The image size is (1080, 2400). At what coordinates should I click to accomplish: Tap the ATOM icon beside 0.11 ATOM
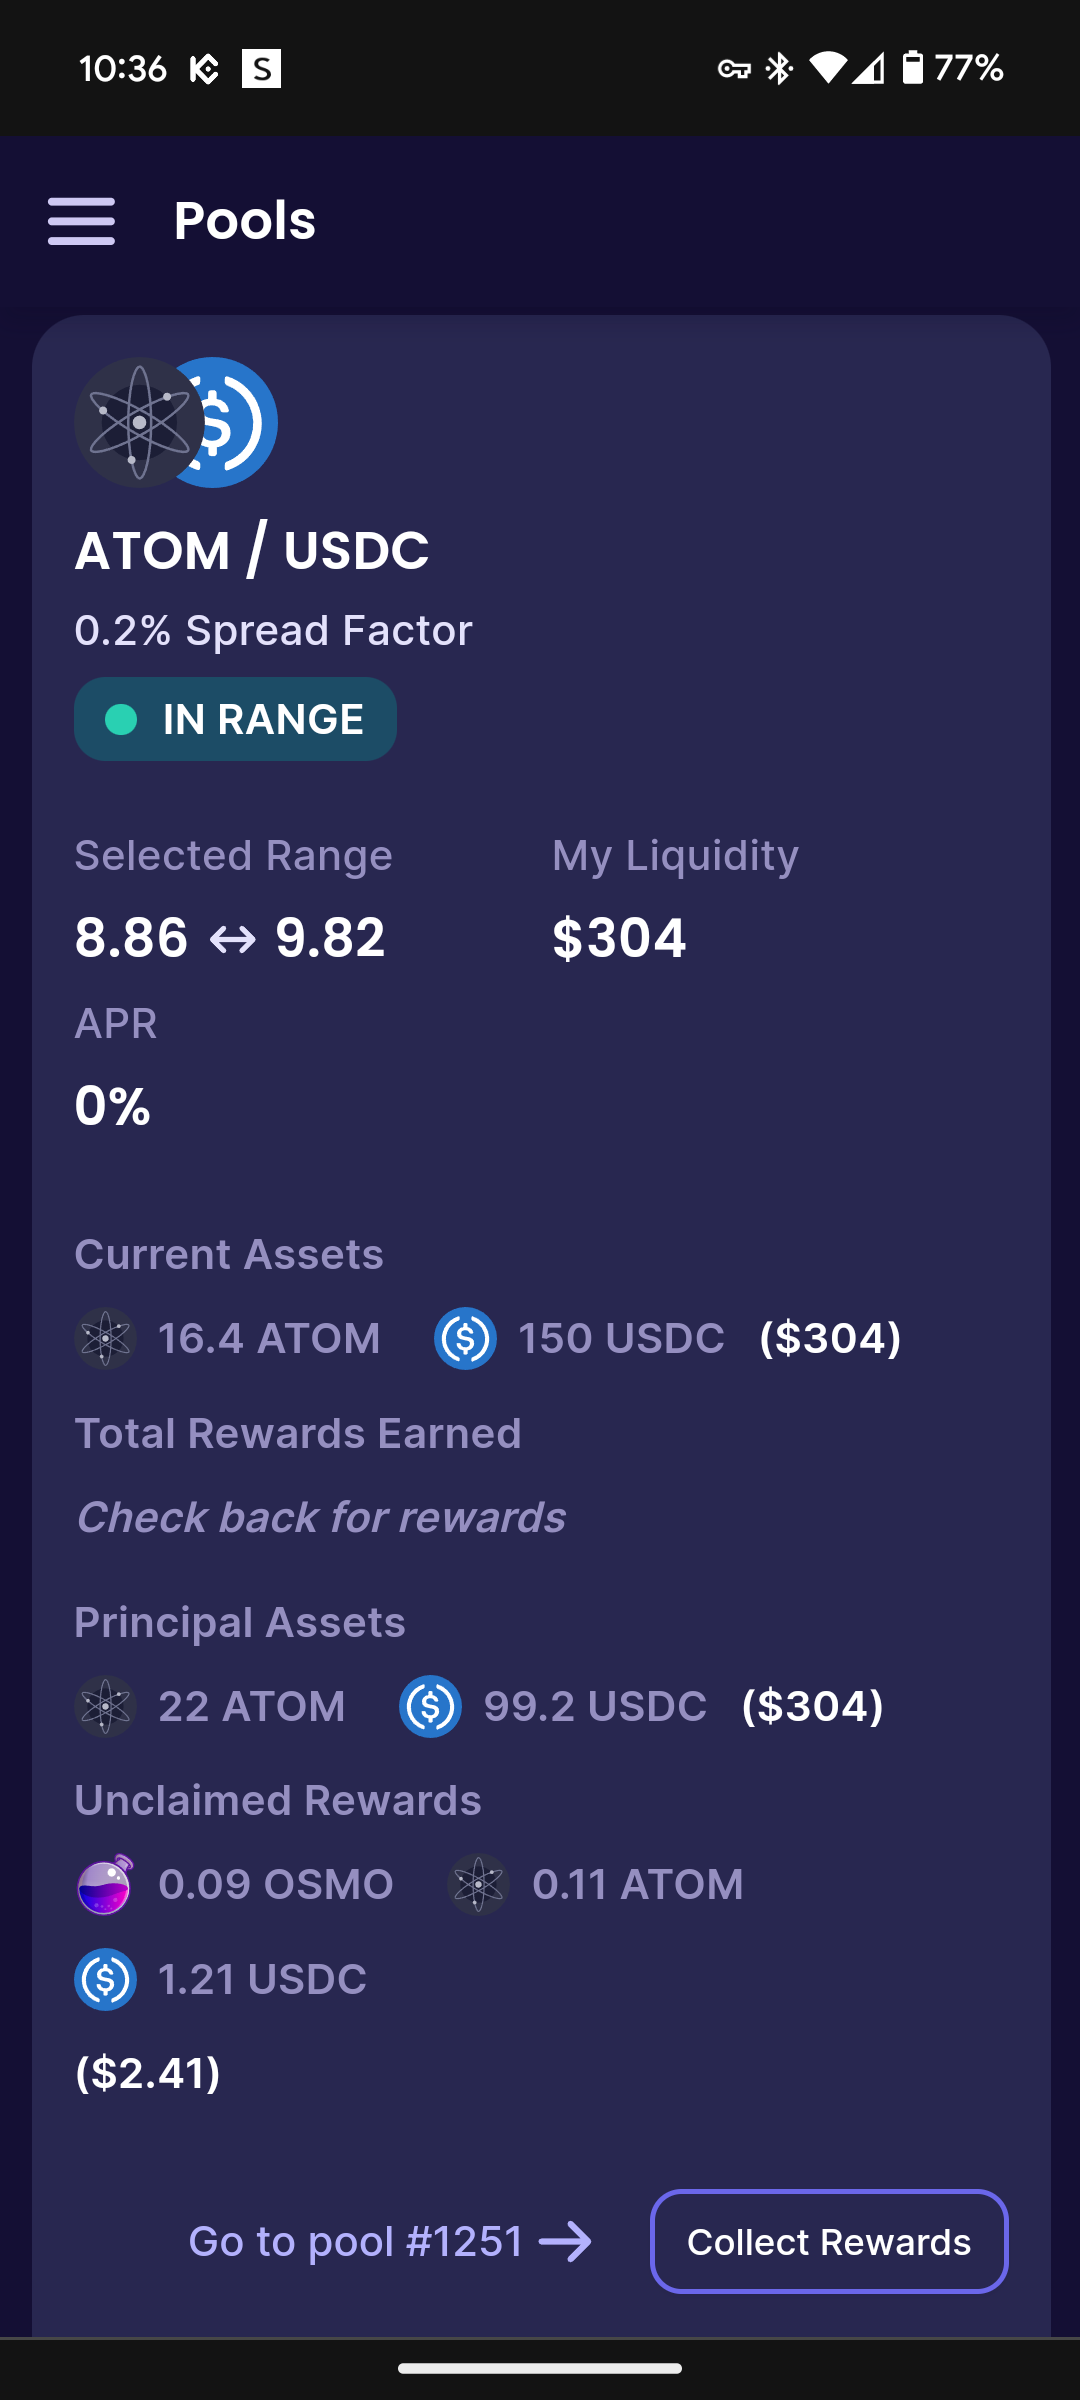coord(479,1885)
